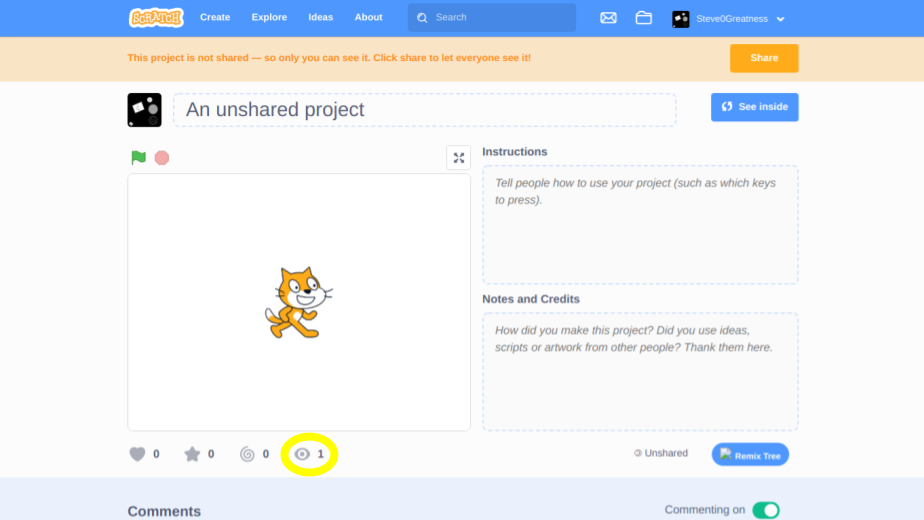Click the orange Share button
This screenshot has height=520, width=924.
[x=764, y=58]
